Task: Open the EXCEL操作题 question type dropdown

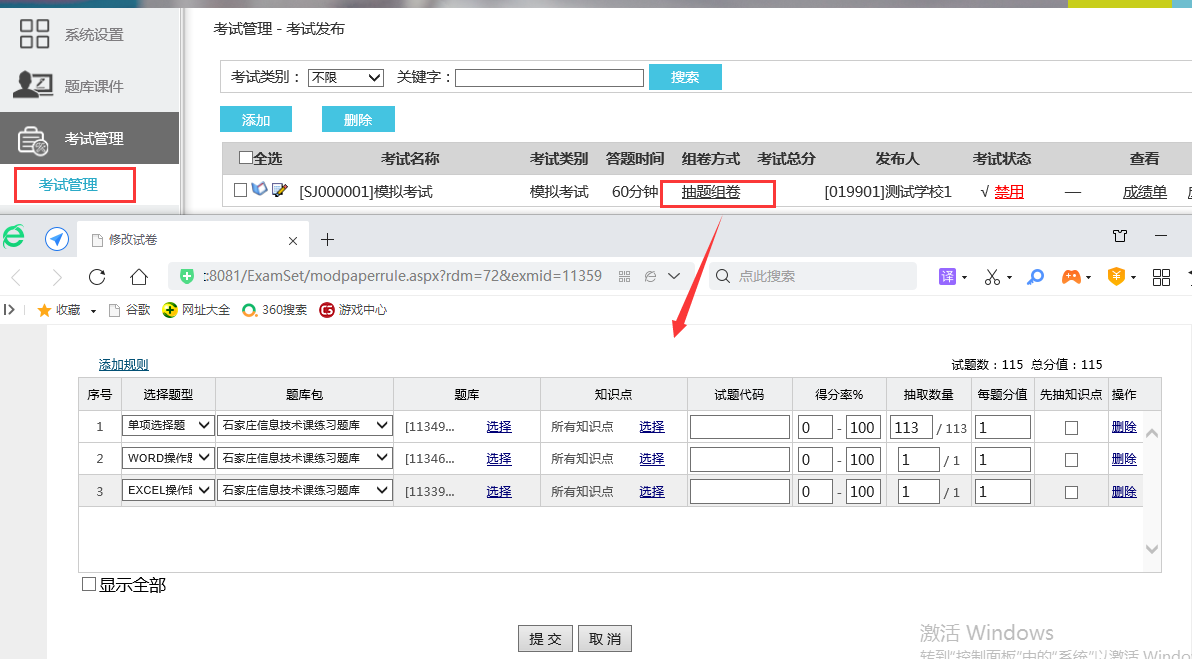Action: coord(168,490)
